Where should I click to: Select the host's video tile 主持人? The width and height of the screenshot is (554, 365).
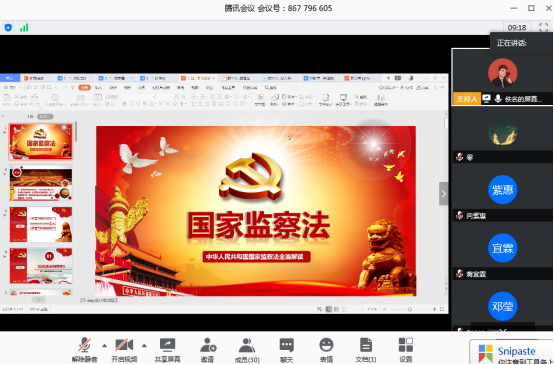coord(502,77)
